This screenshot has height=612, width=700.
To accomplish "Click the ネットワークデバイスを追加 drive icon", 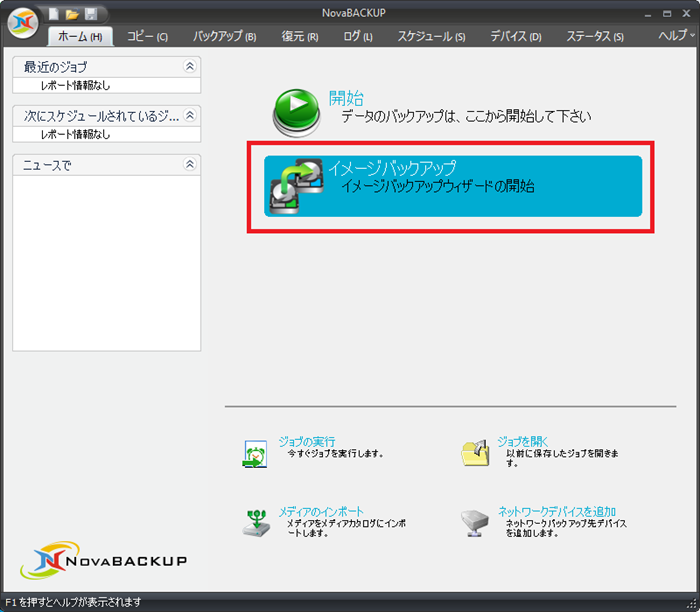I will click(475, 523).
